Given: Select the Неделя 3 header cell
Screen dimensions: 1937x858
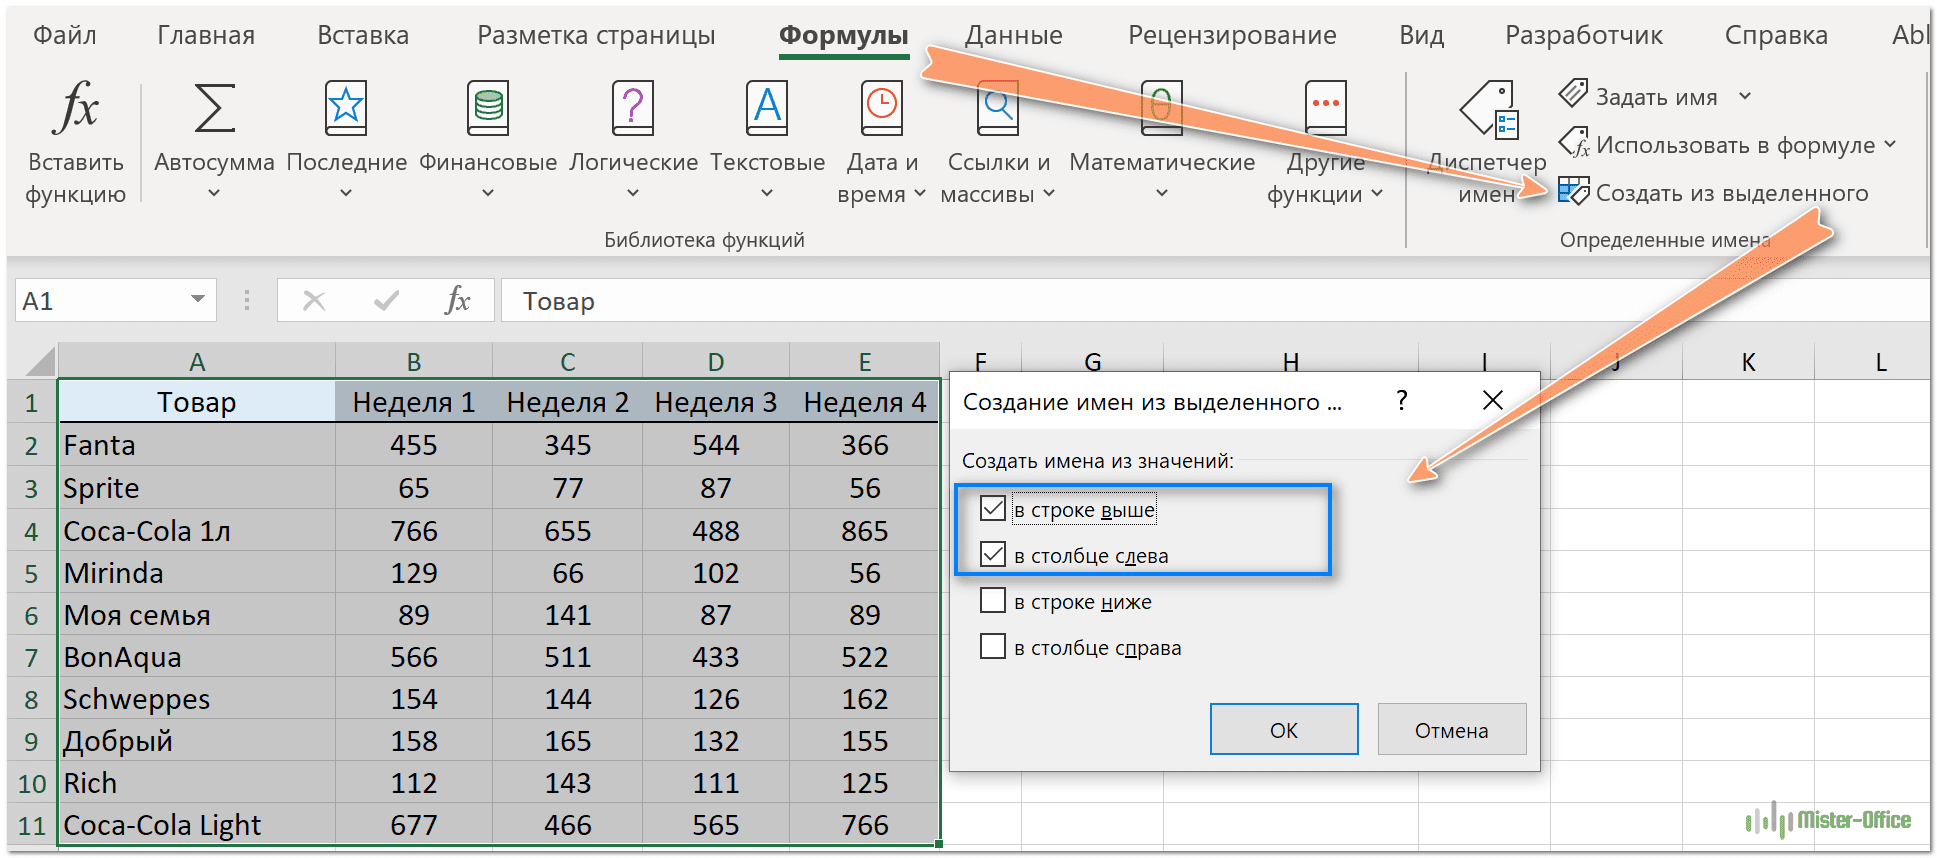Looking at the screenshot, I should (716, 402).
